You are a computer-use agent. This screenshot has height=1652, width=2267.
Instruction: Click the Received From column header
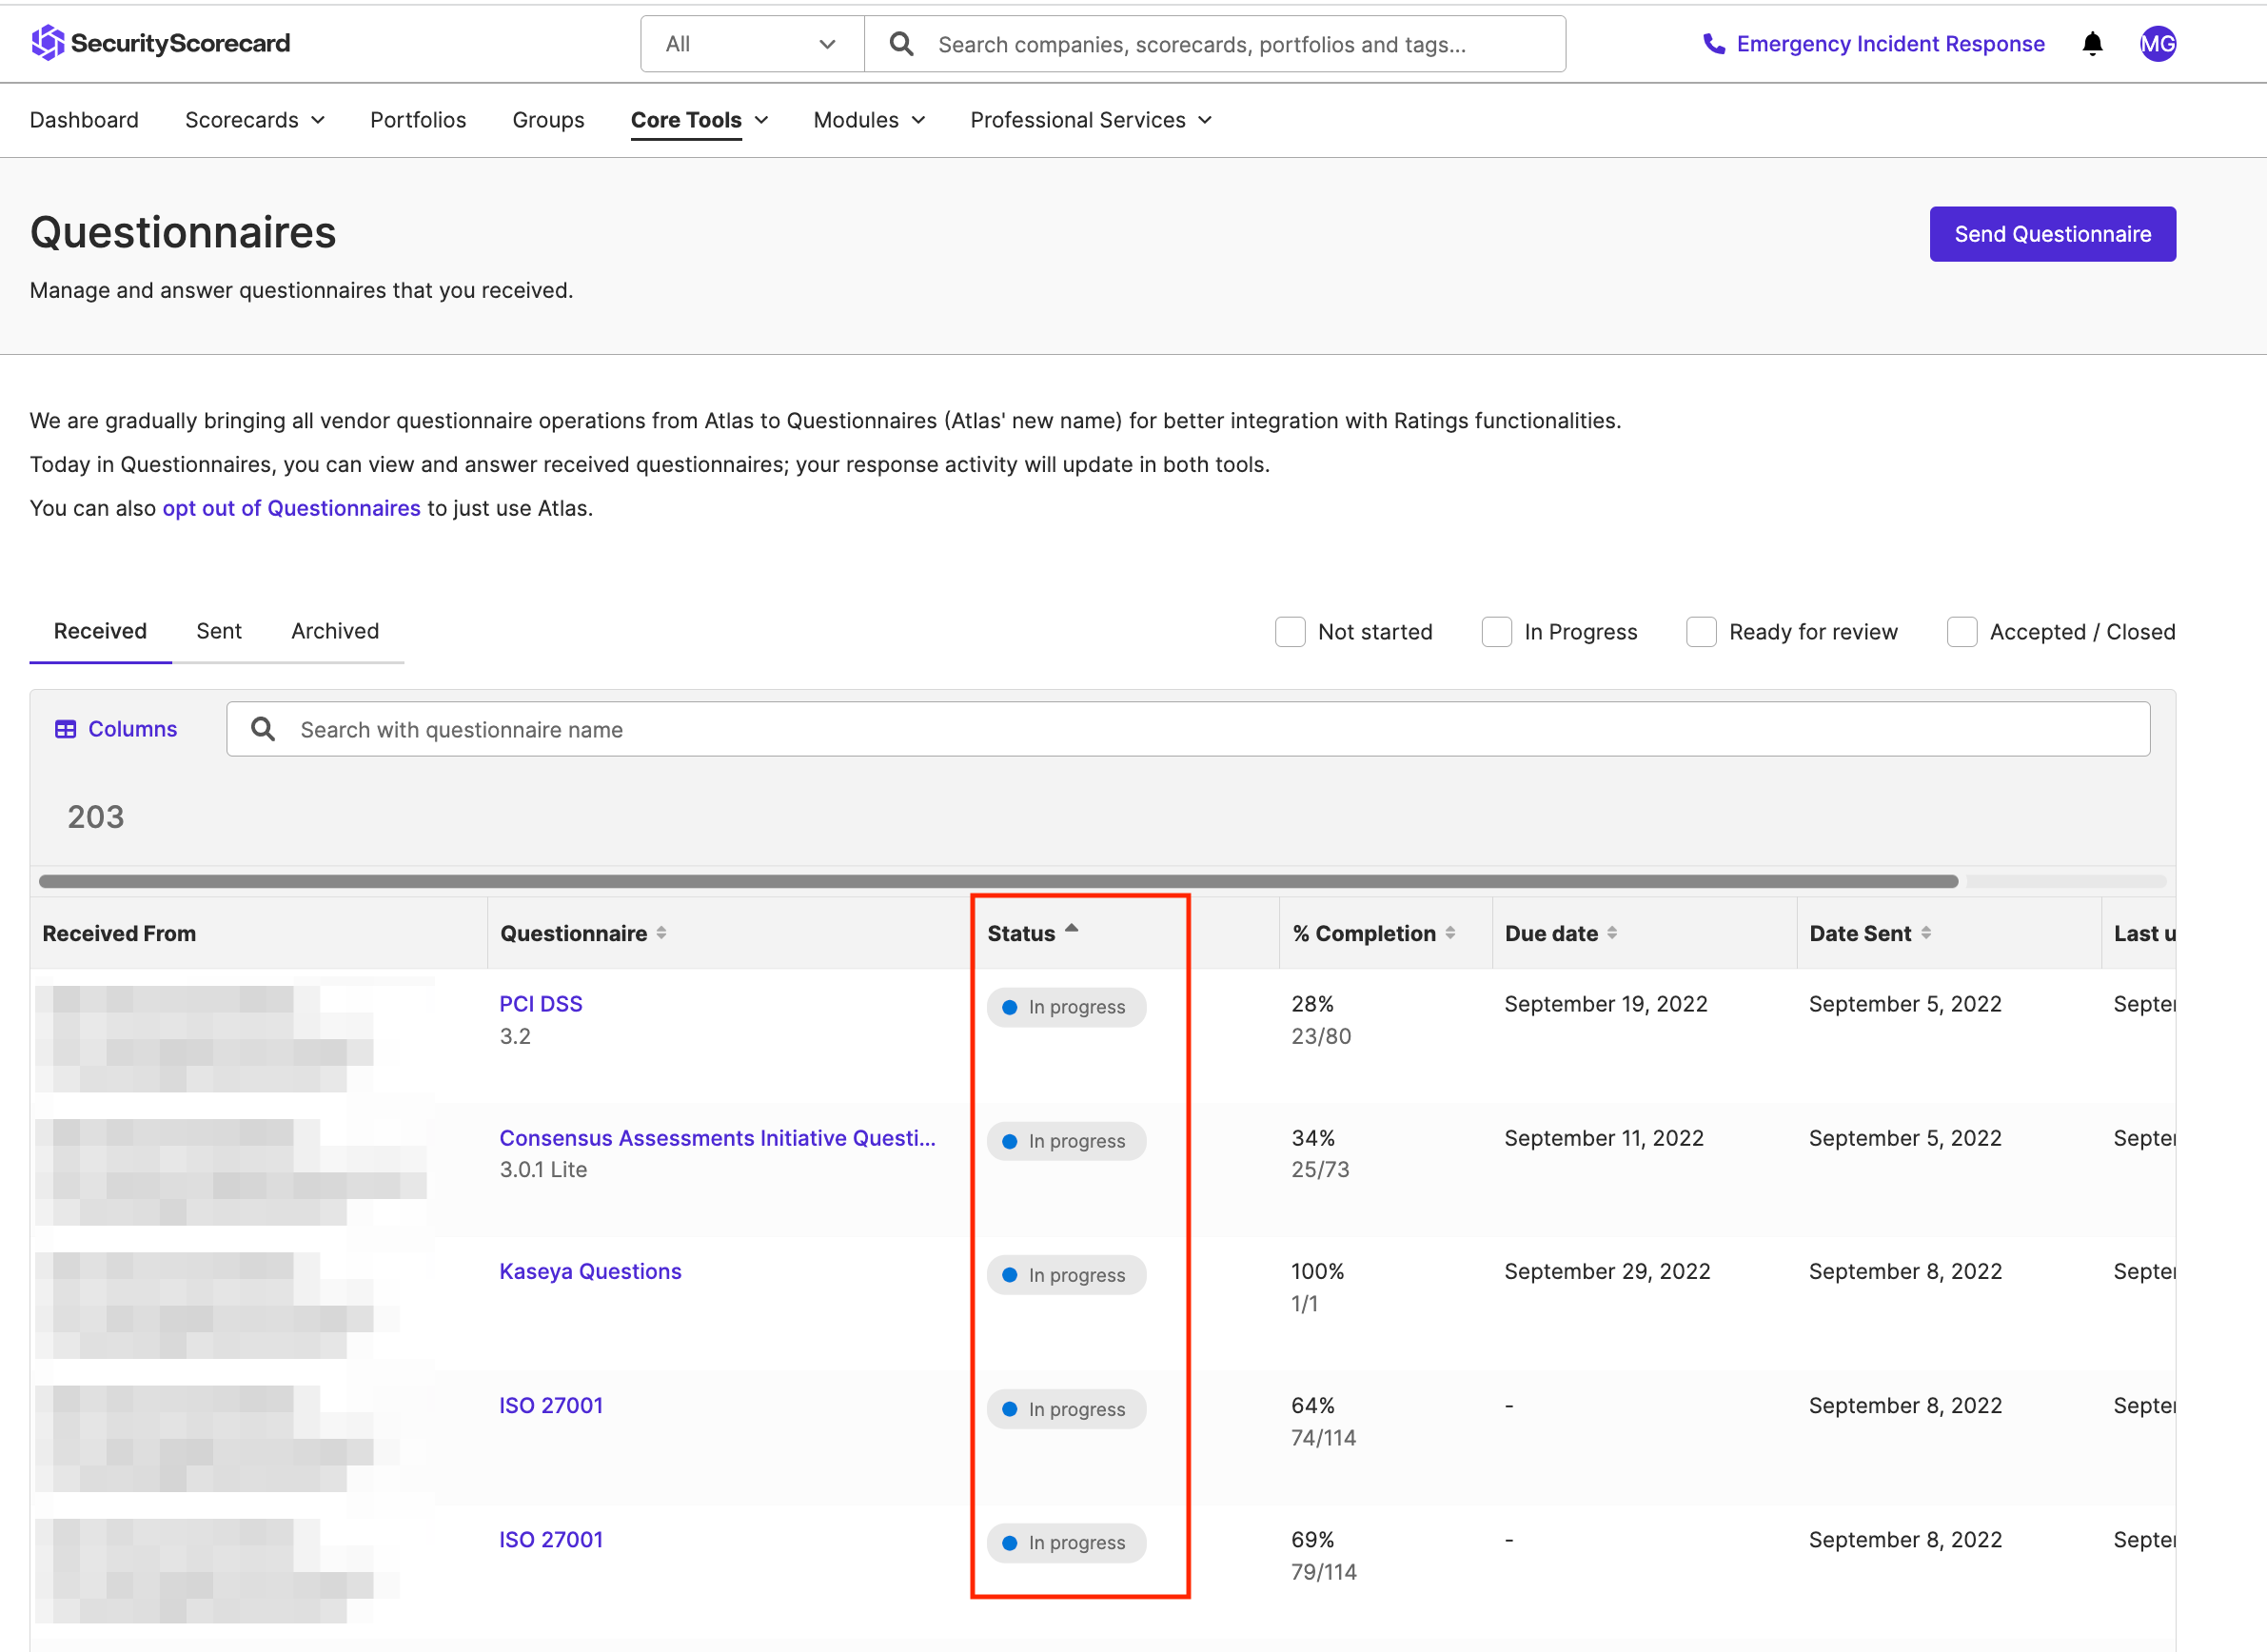pyautogui.click(x=119, y=933)
